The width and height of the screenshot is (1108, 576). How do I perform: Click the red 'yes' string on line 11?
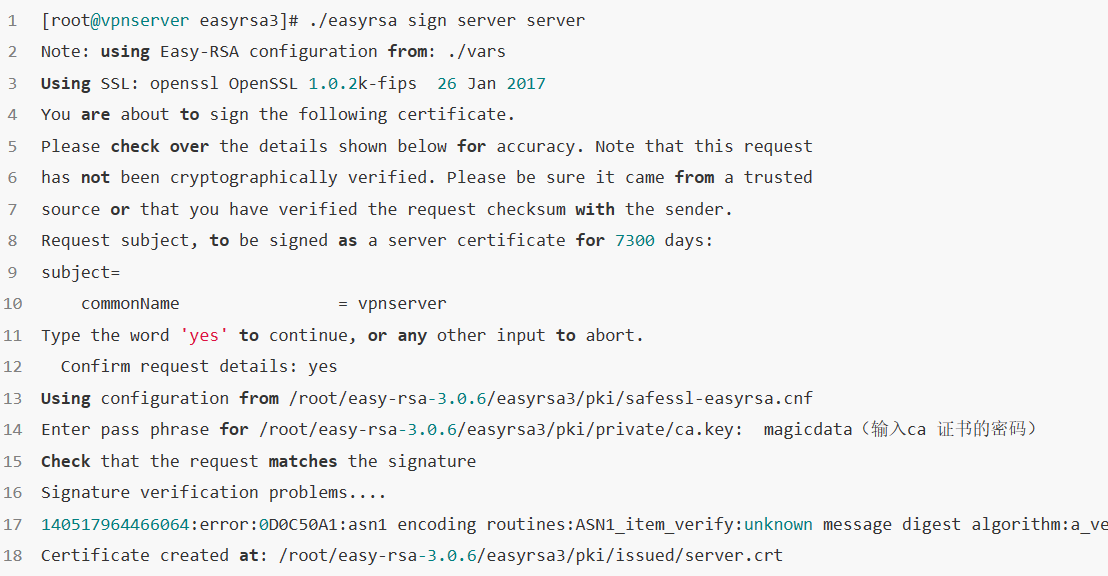coord(204,335)
